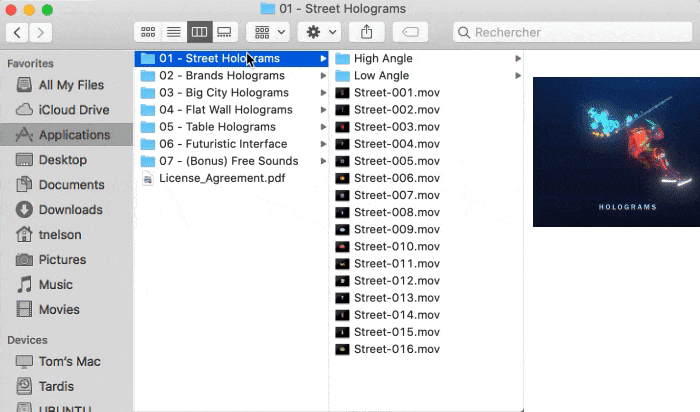Screen dimensions: 700x412
Task: Open Music in sidebar
Action: pyautogui.click(x=67, y=285)
